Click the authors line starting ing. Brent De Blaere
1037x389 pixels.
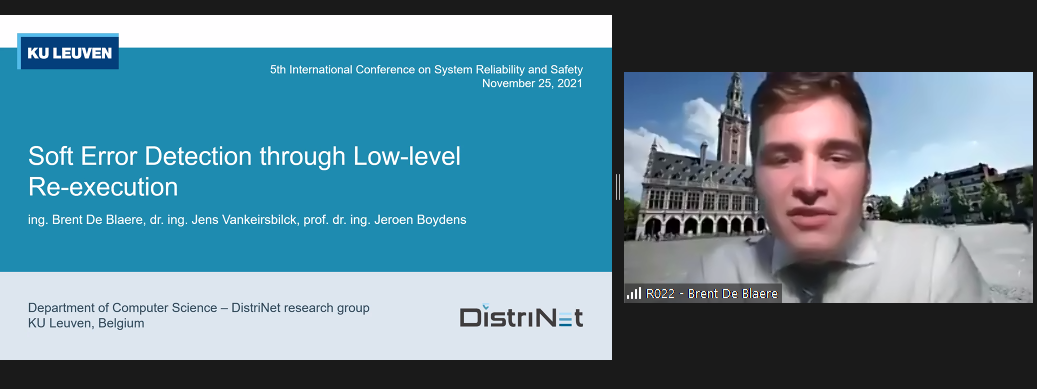(x=247, y=220)
